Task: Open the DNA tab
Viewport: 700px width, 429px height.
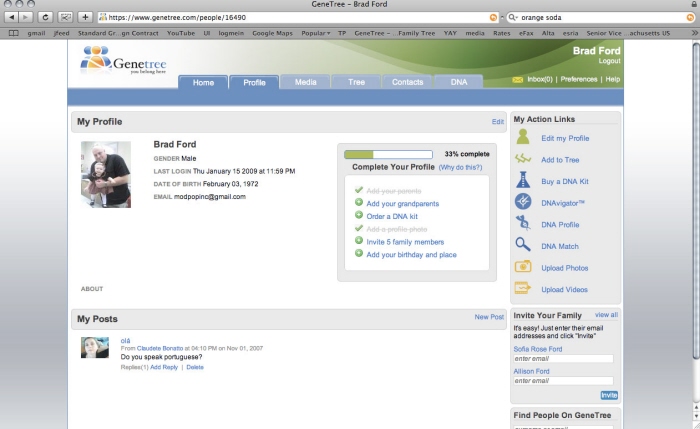Action: click(458, 82)
